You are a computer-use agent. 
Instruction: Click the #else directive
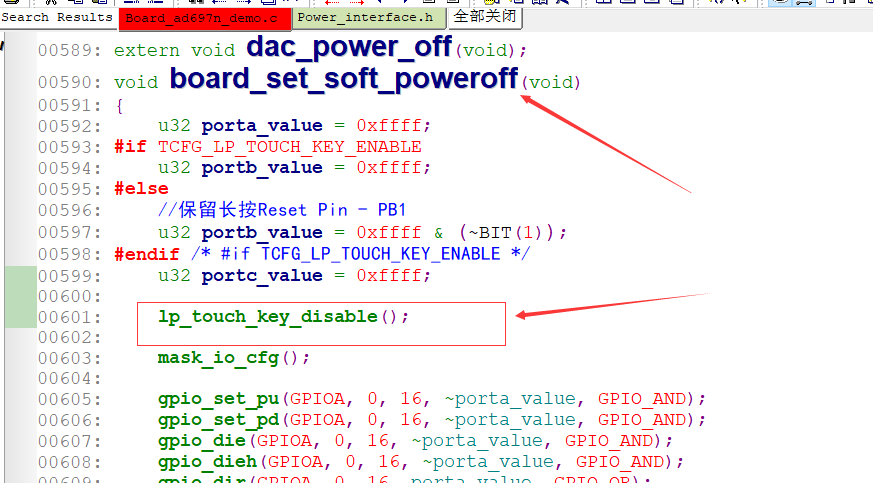click(x=141, y=189)
